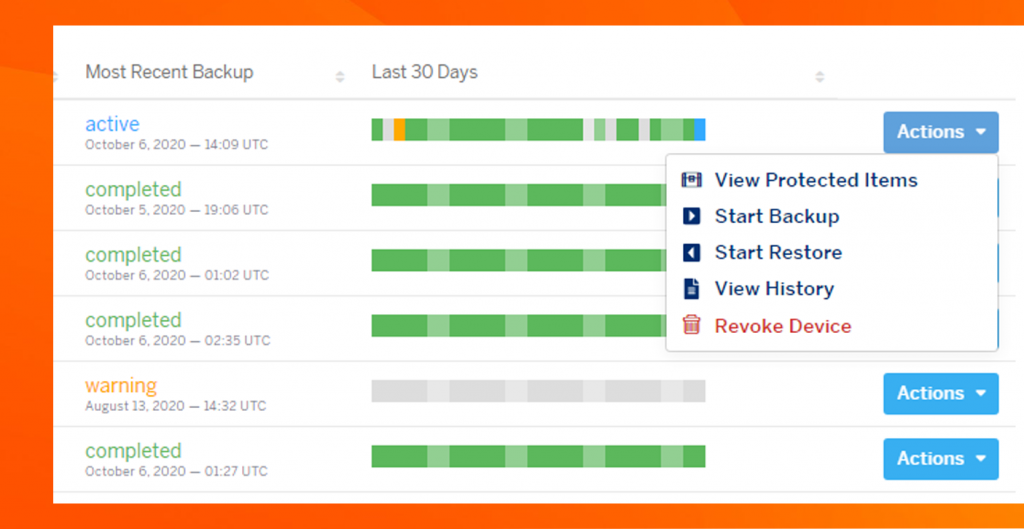Click the red Revoke Device trash icon

691,325
